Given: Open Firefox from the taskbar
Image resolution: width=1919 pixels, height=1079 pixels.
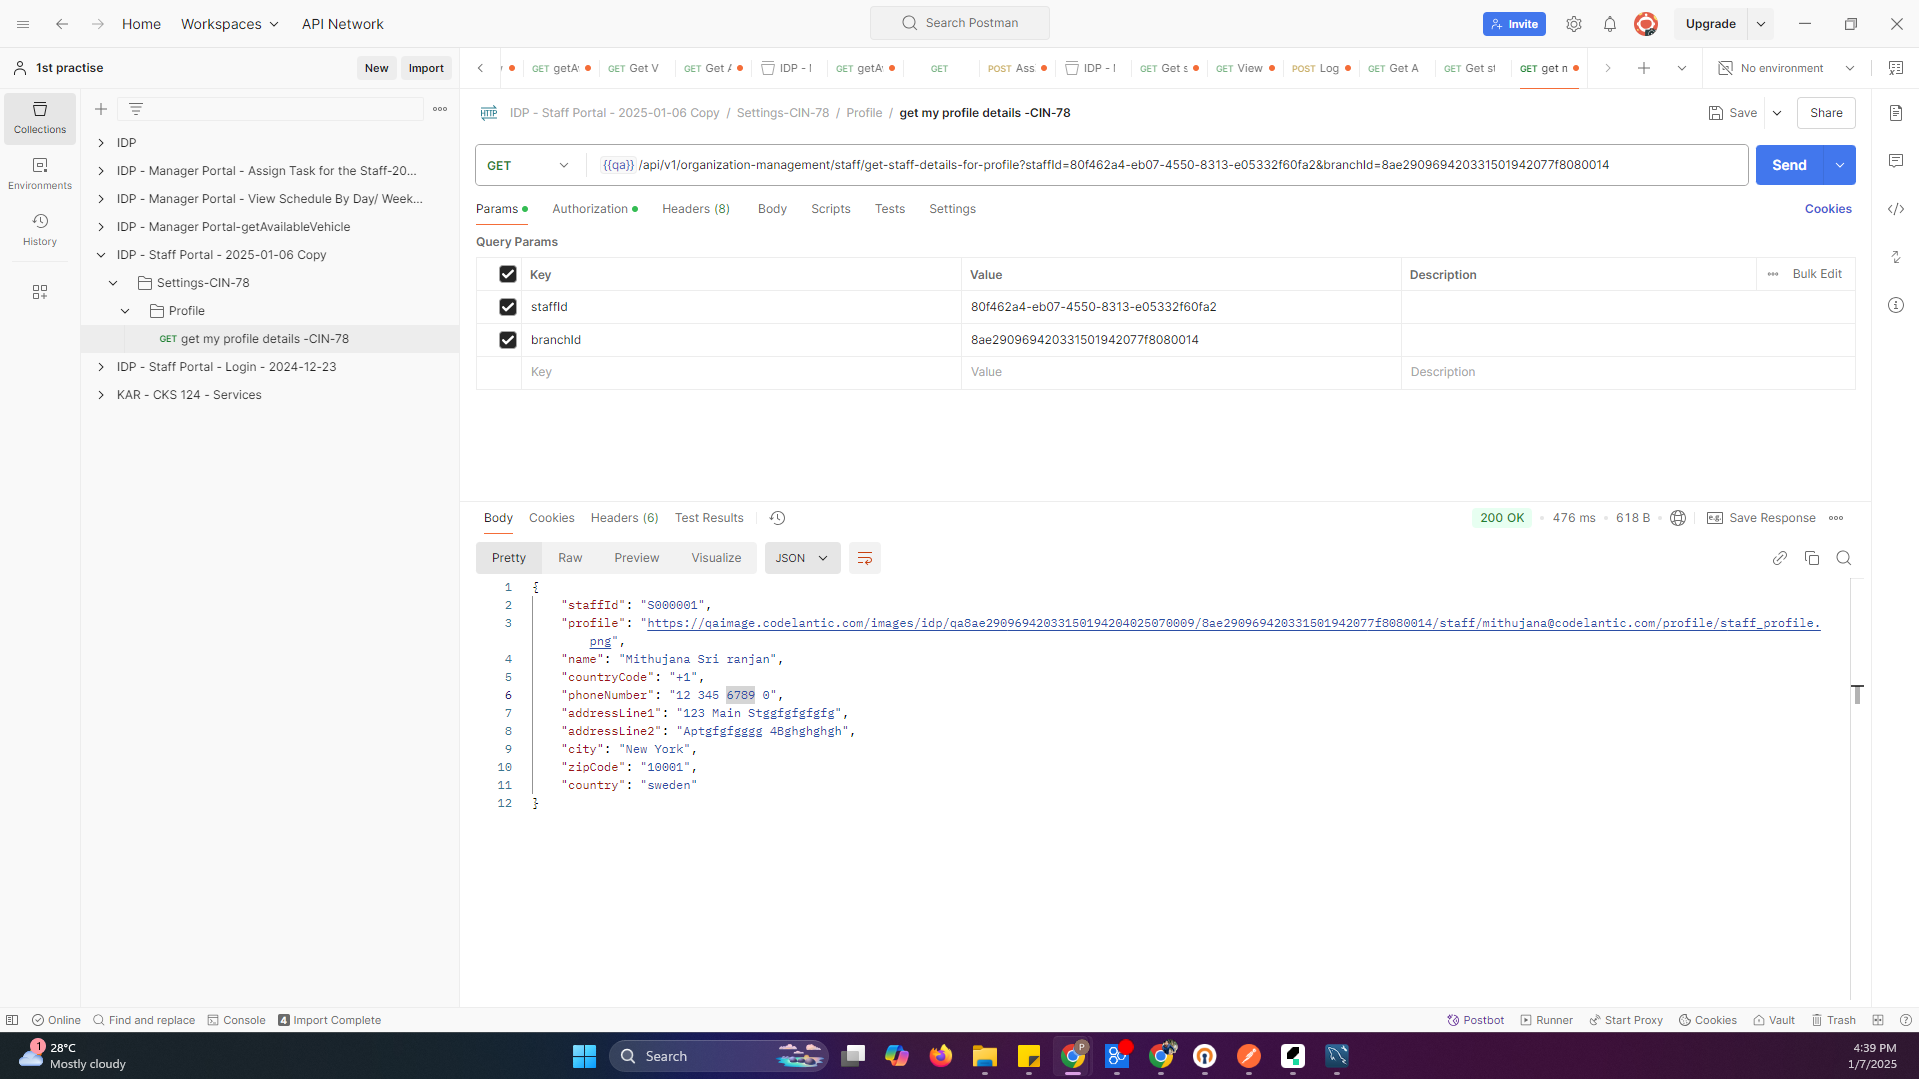Looking at the screenshot, I should pos(941,1056).
